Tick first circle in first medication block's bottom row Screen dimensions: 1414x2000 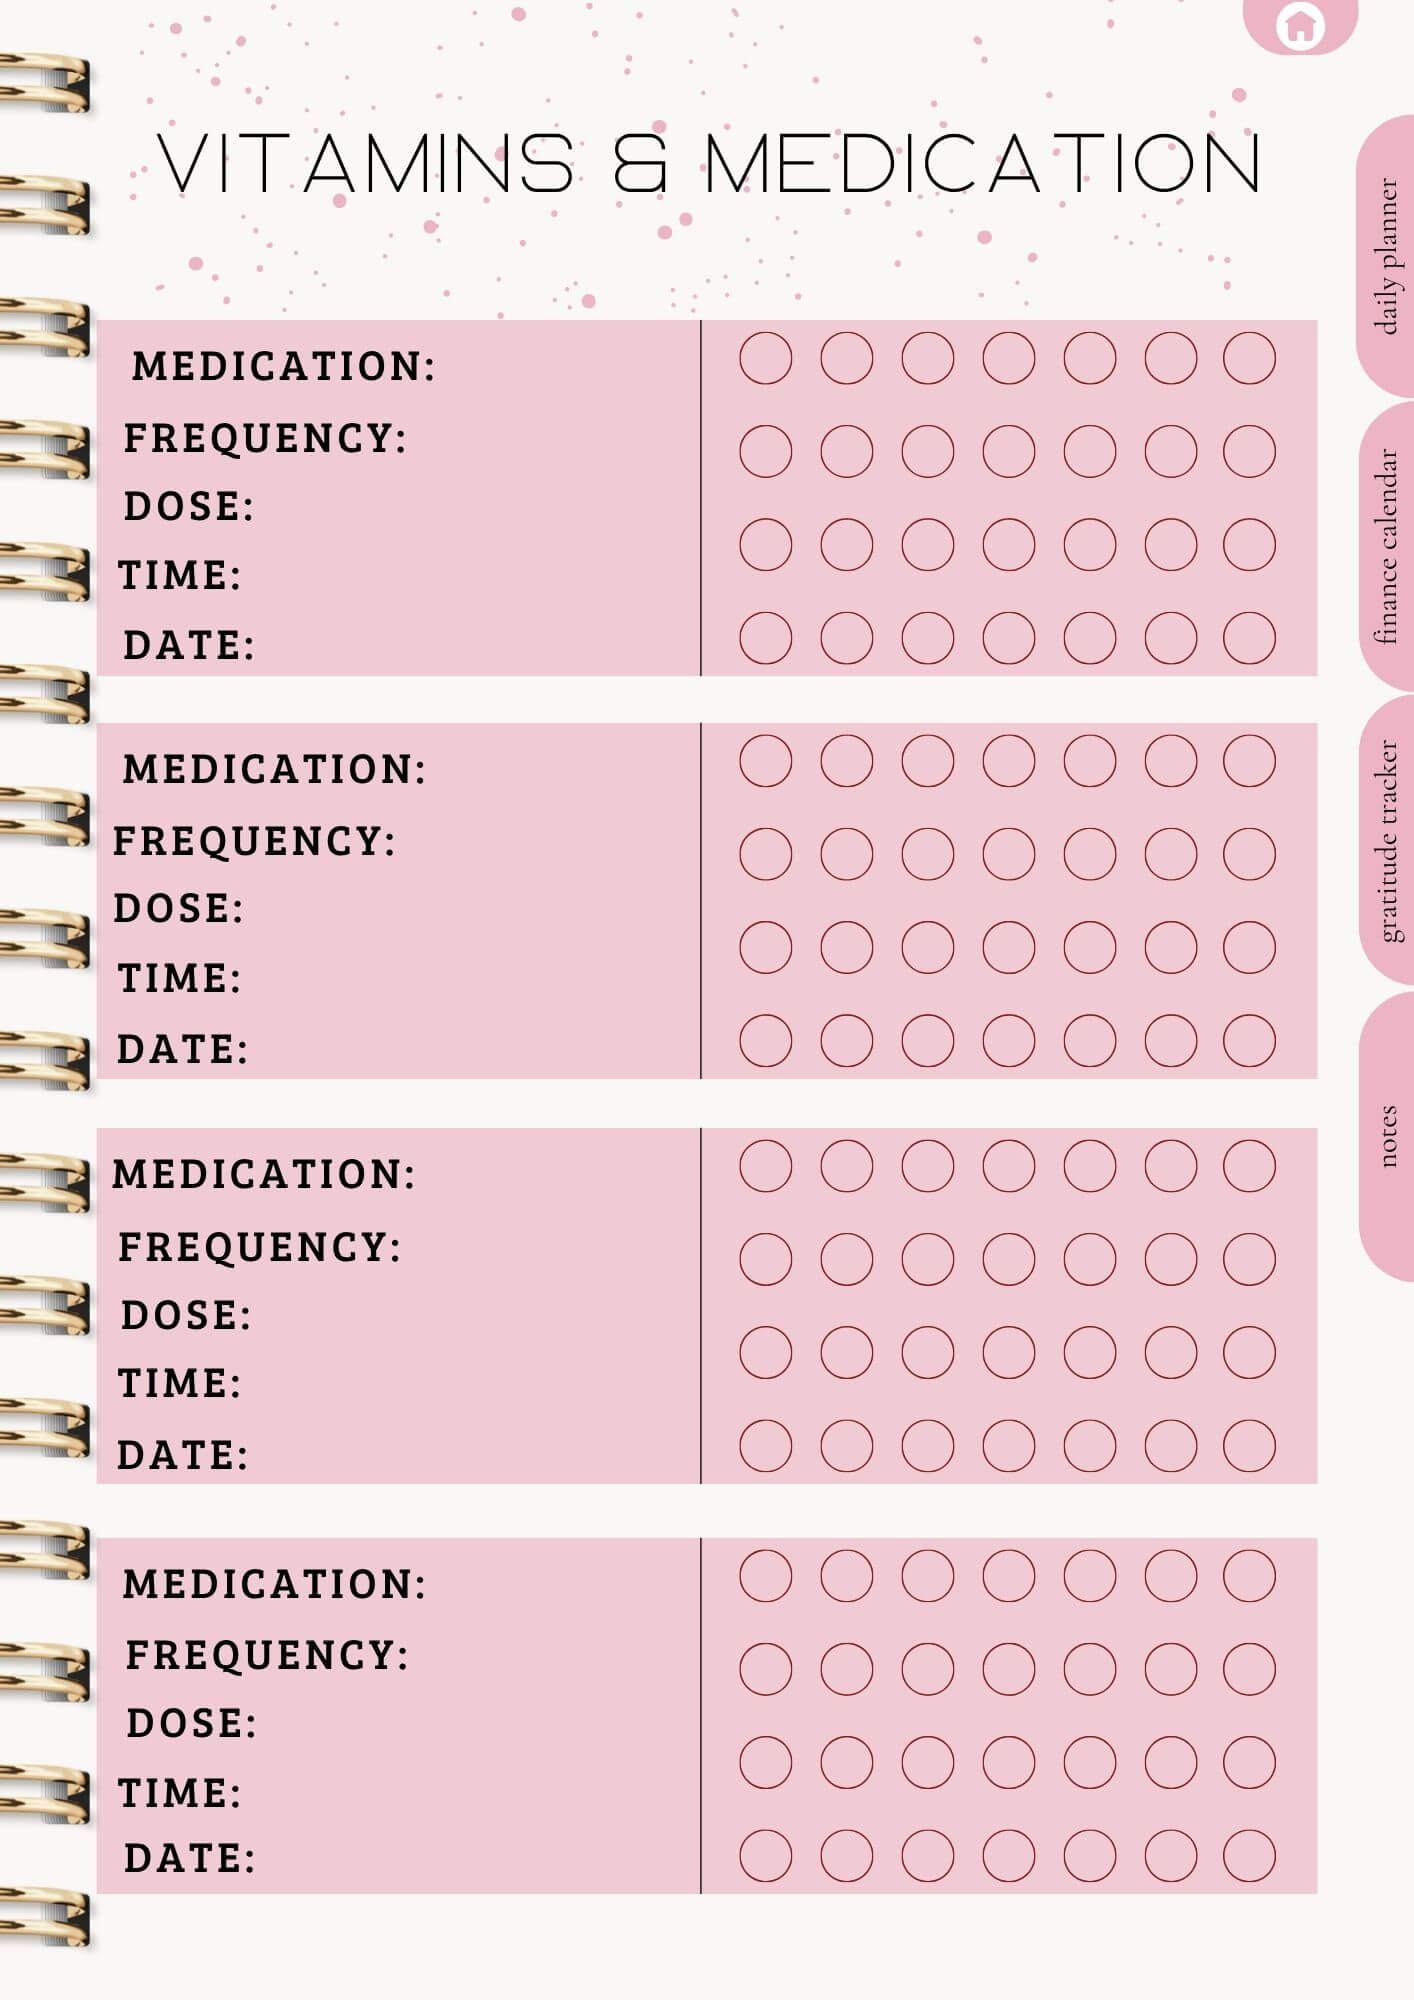click(x=766, y=638)
